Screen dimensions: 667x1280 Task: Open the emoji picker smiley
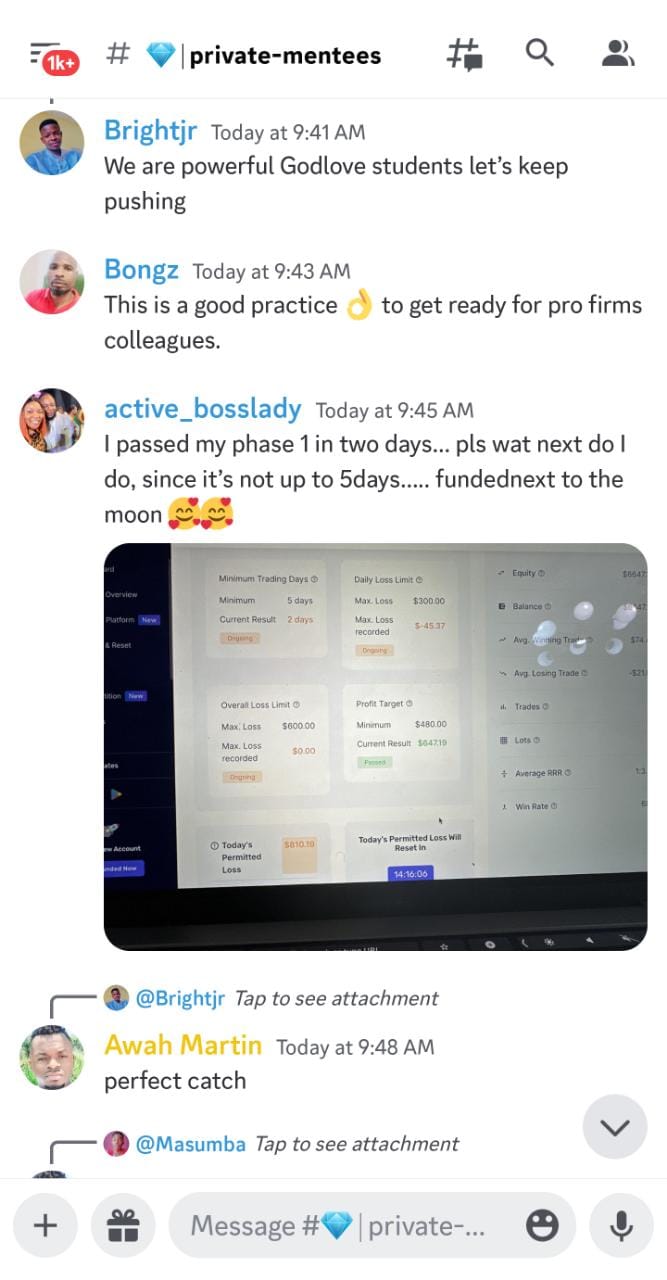(542, 1225)
